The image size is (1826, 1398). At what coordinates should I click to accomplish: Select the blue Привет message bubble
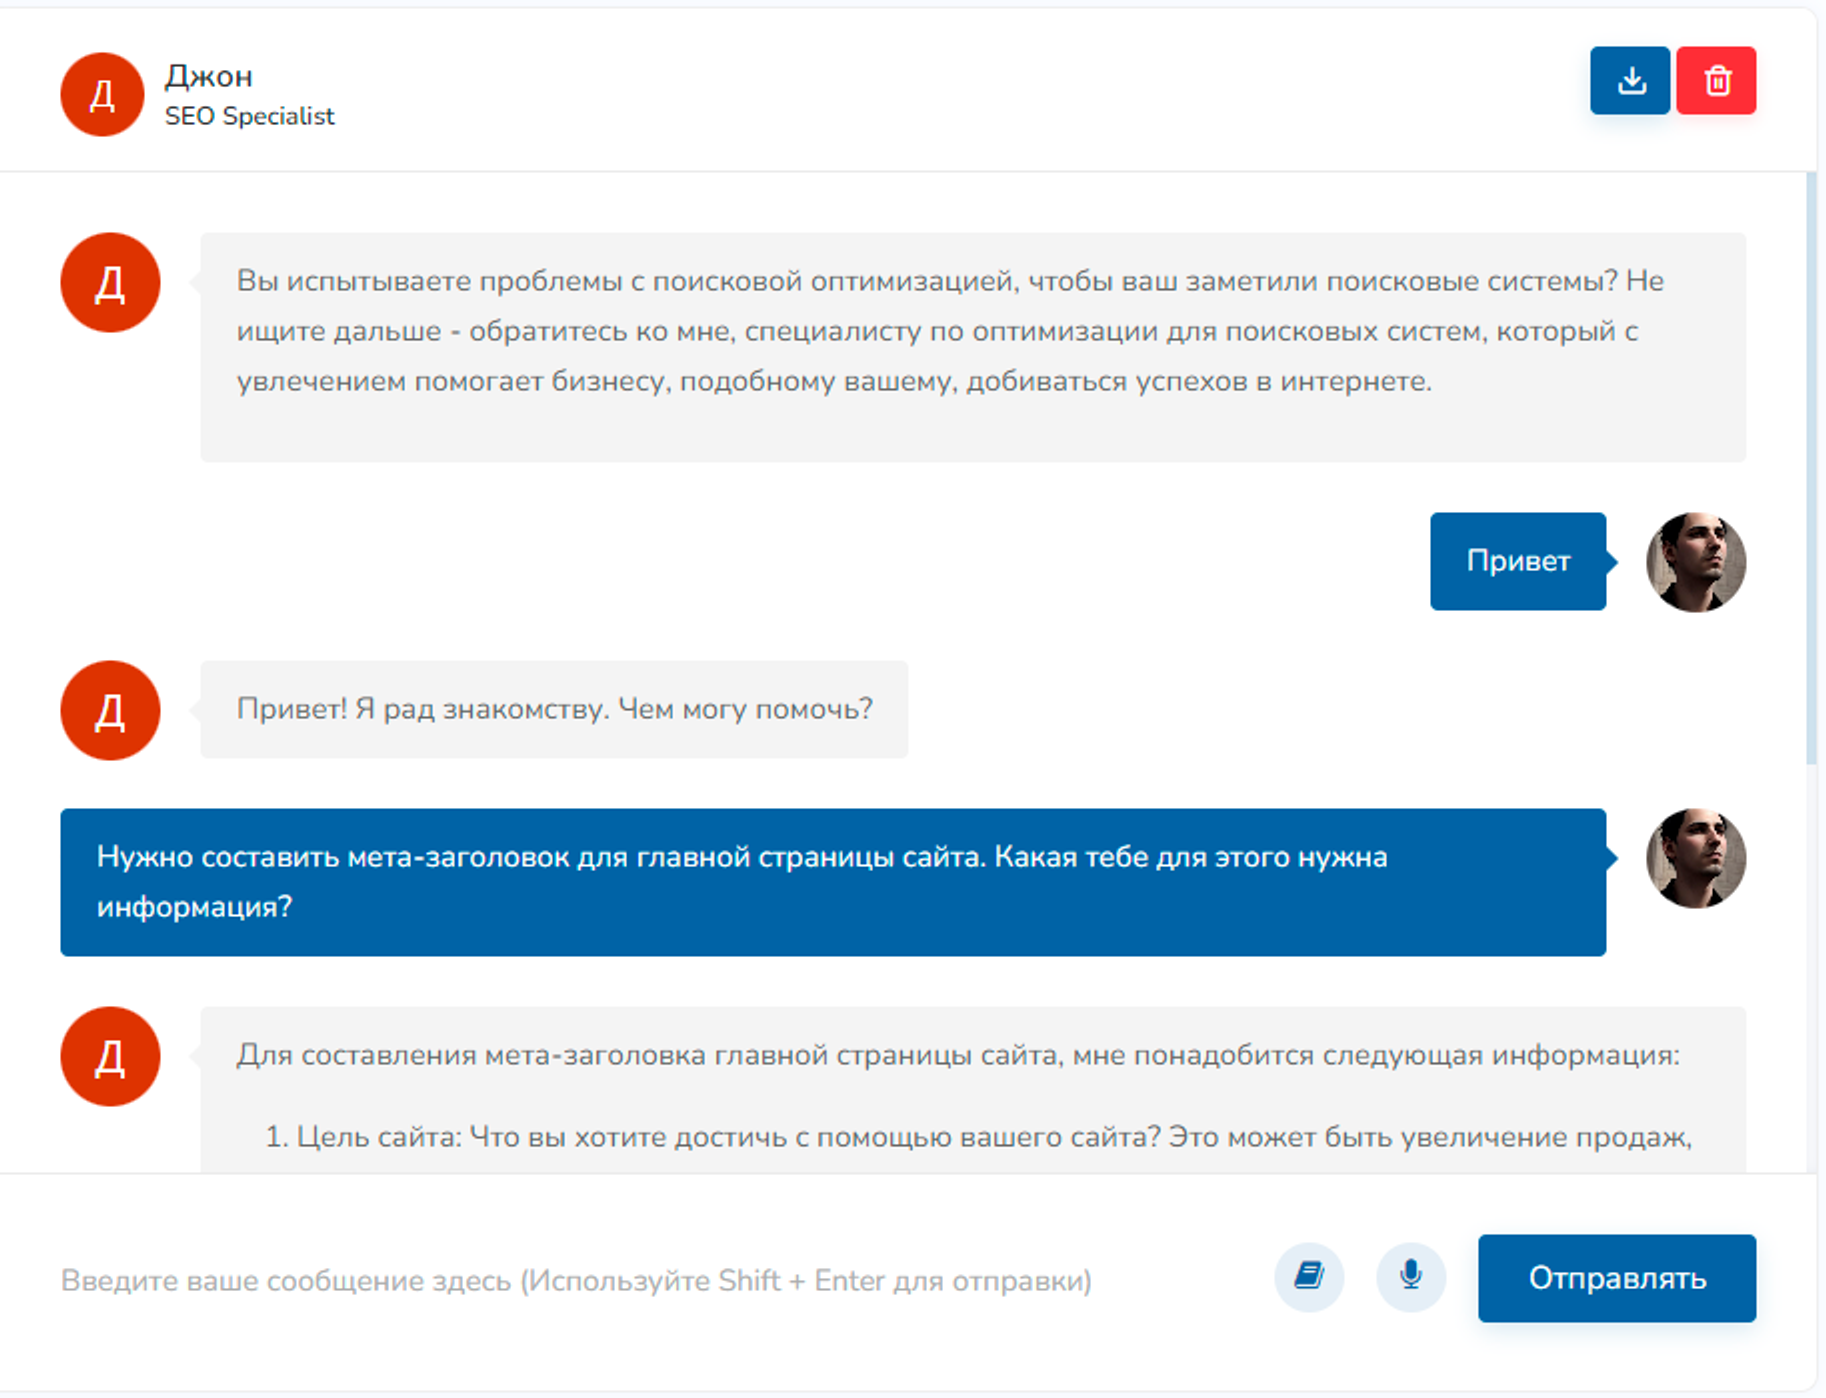coord(1518,561)
